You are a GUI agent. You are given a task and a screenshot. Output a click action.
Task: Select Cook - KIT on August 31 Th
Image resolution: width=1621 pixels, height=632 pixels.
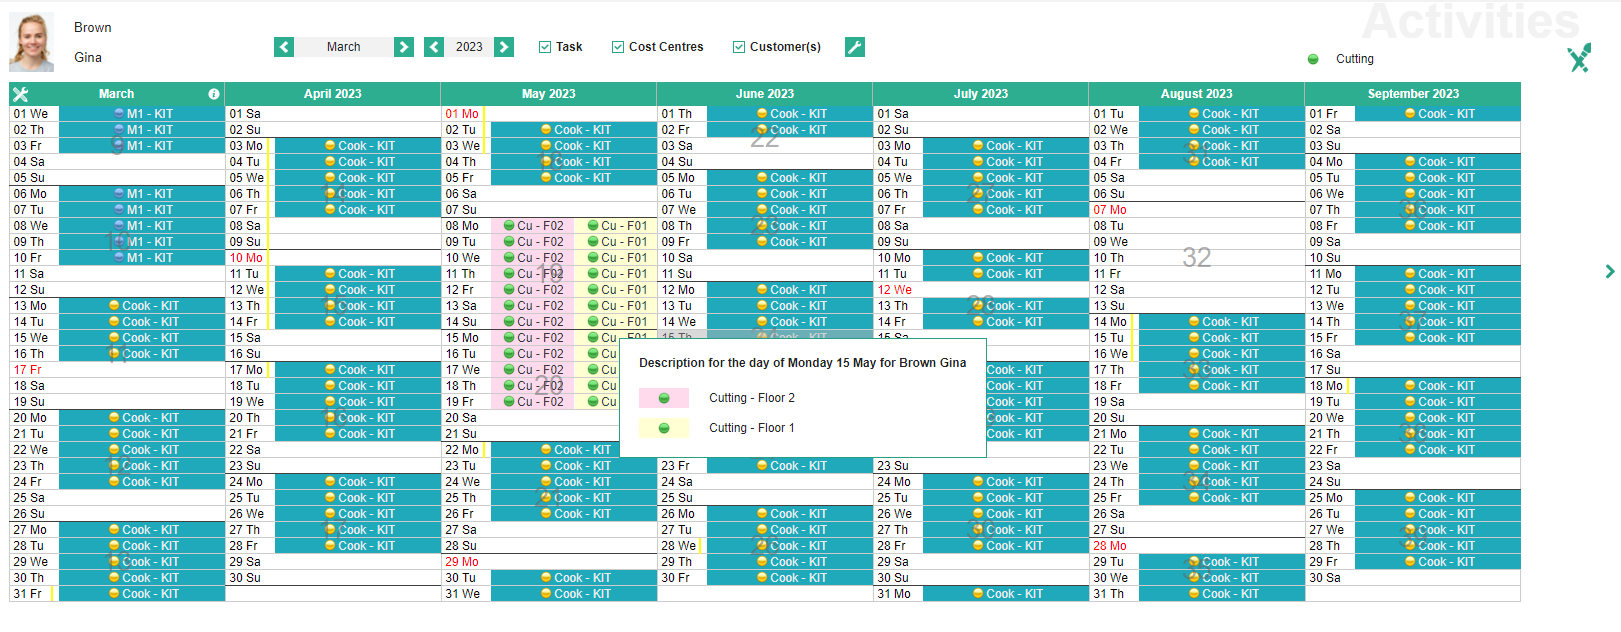pyautogui.click(x=1222, y=594)
